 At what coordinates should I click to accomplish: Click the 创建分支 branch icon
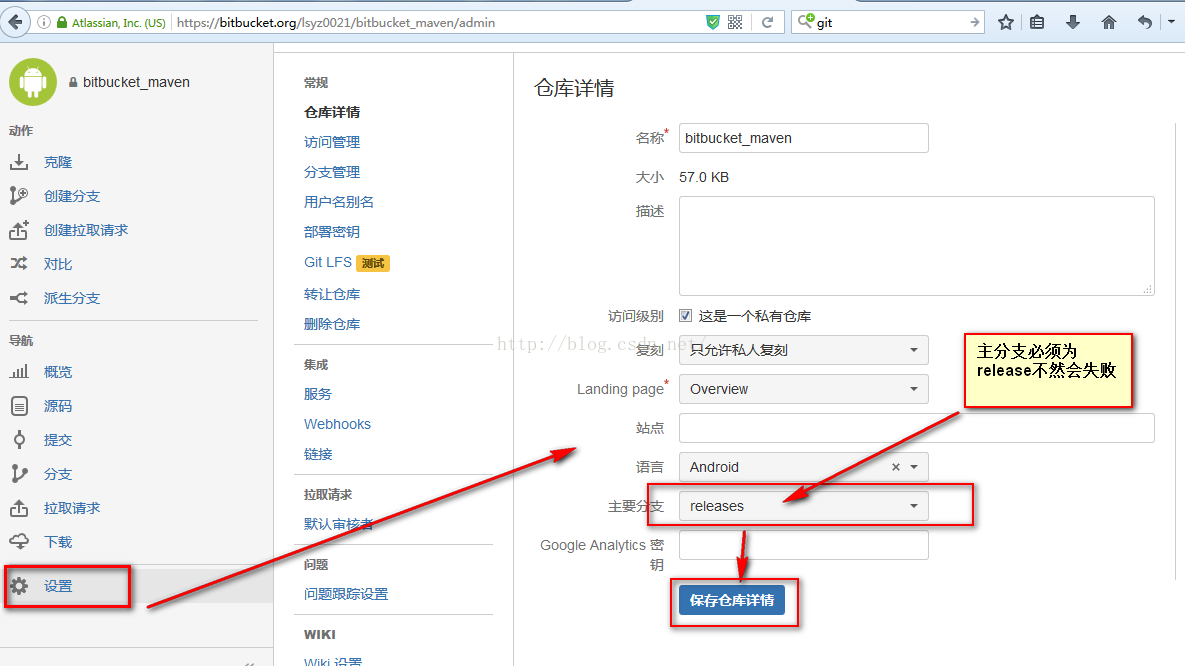(x=19, y=196)
